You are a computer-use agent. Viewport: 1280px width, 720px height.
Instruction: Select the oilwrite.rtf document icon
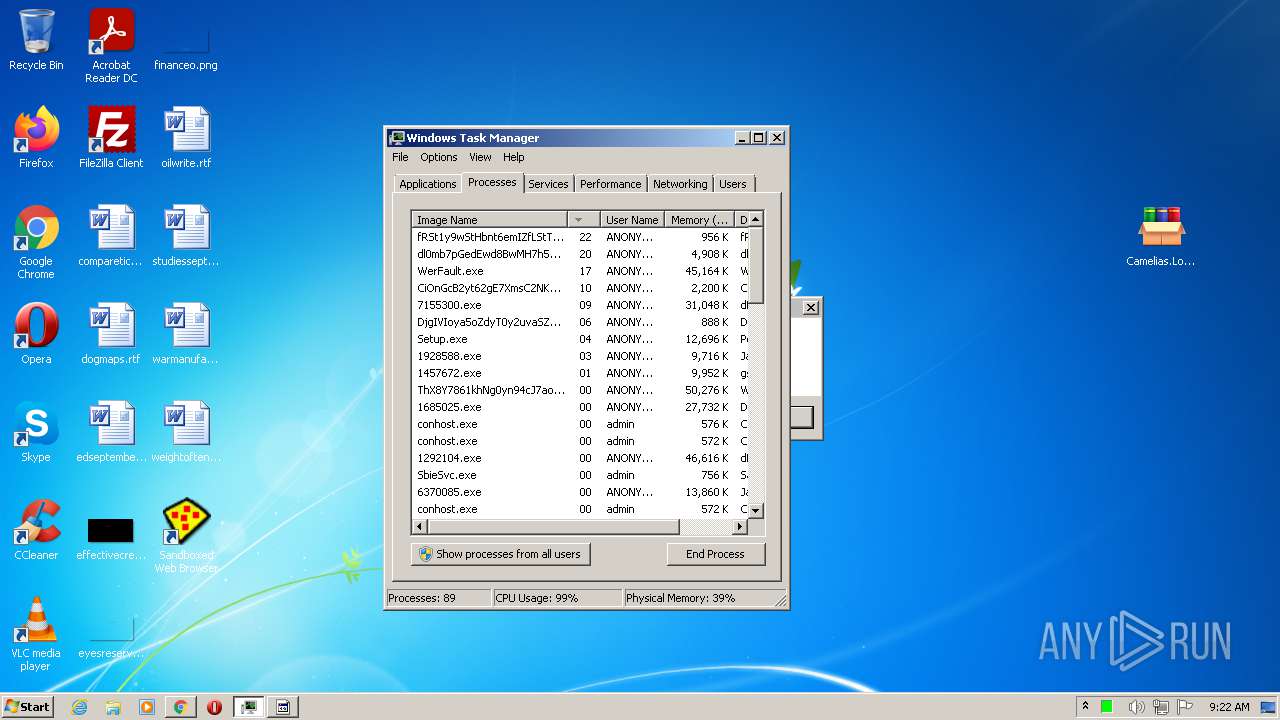(x=186, y=138)
